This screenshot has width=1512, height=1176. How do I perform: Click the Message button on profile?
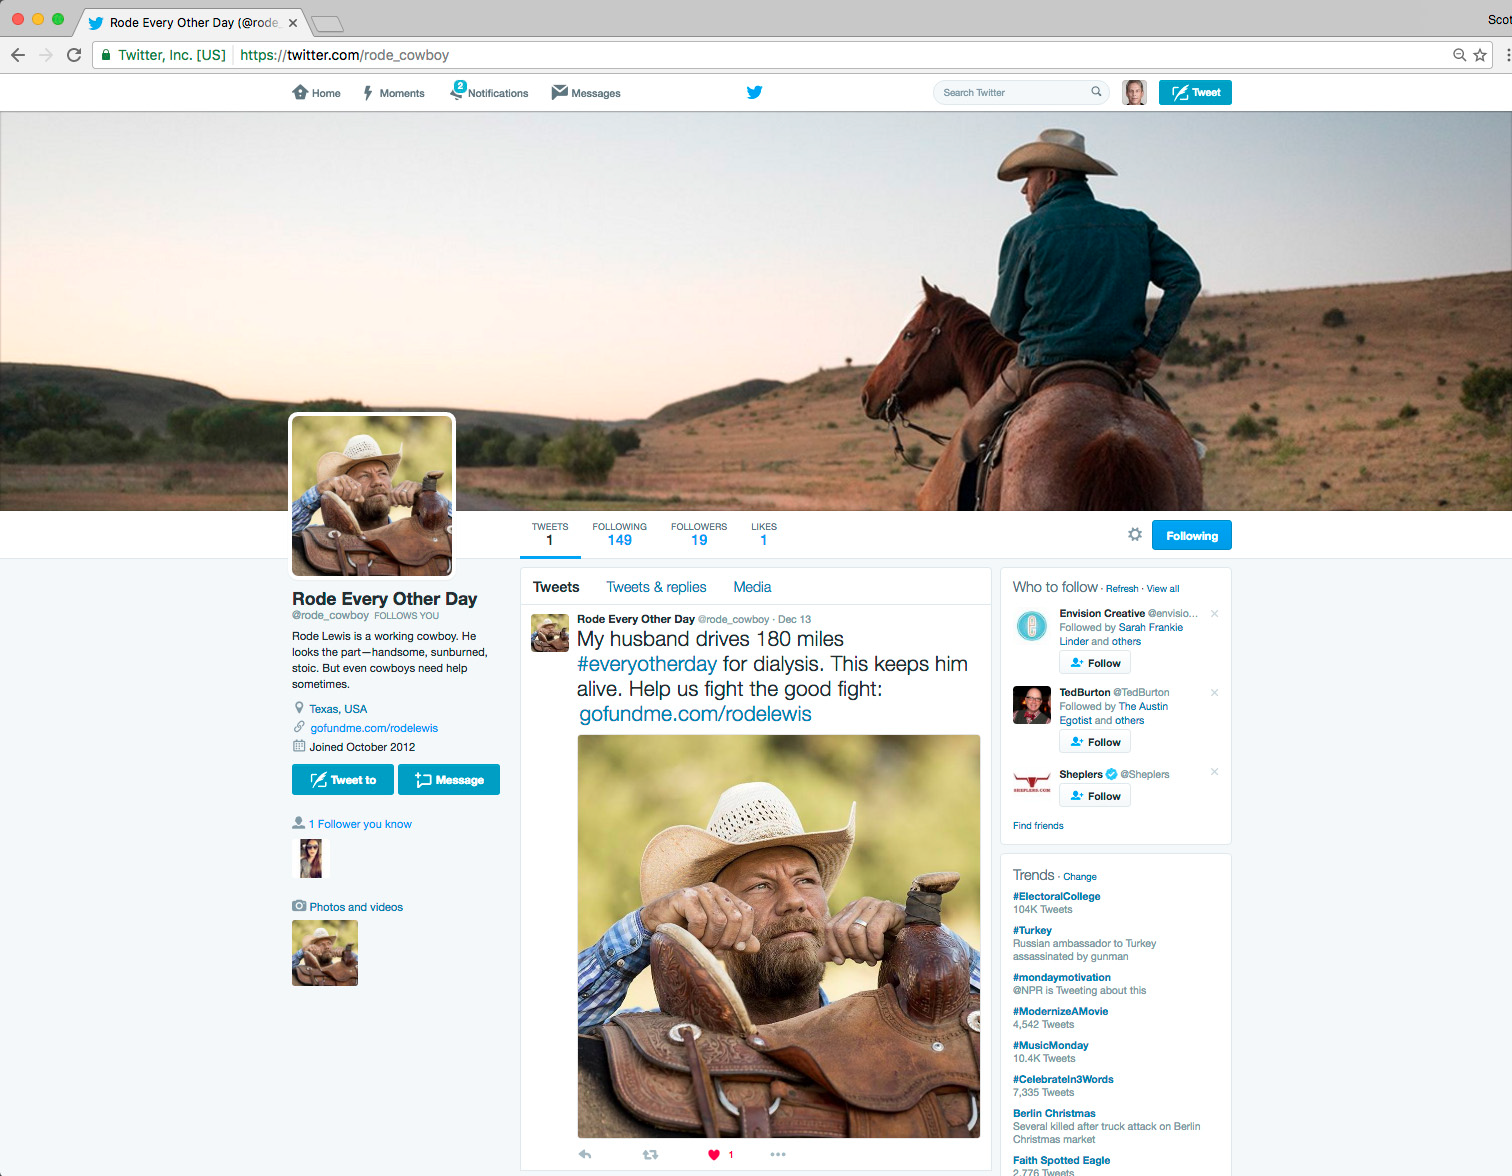click(x=449, y=780)
